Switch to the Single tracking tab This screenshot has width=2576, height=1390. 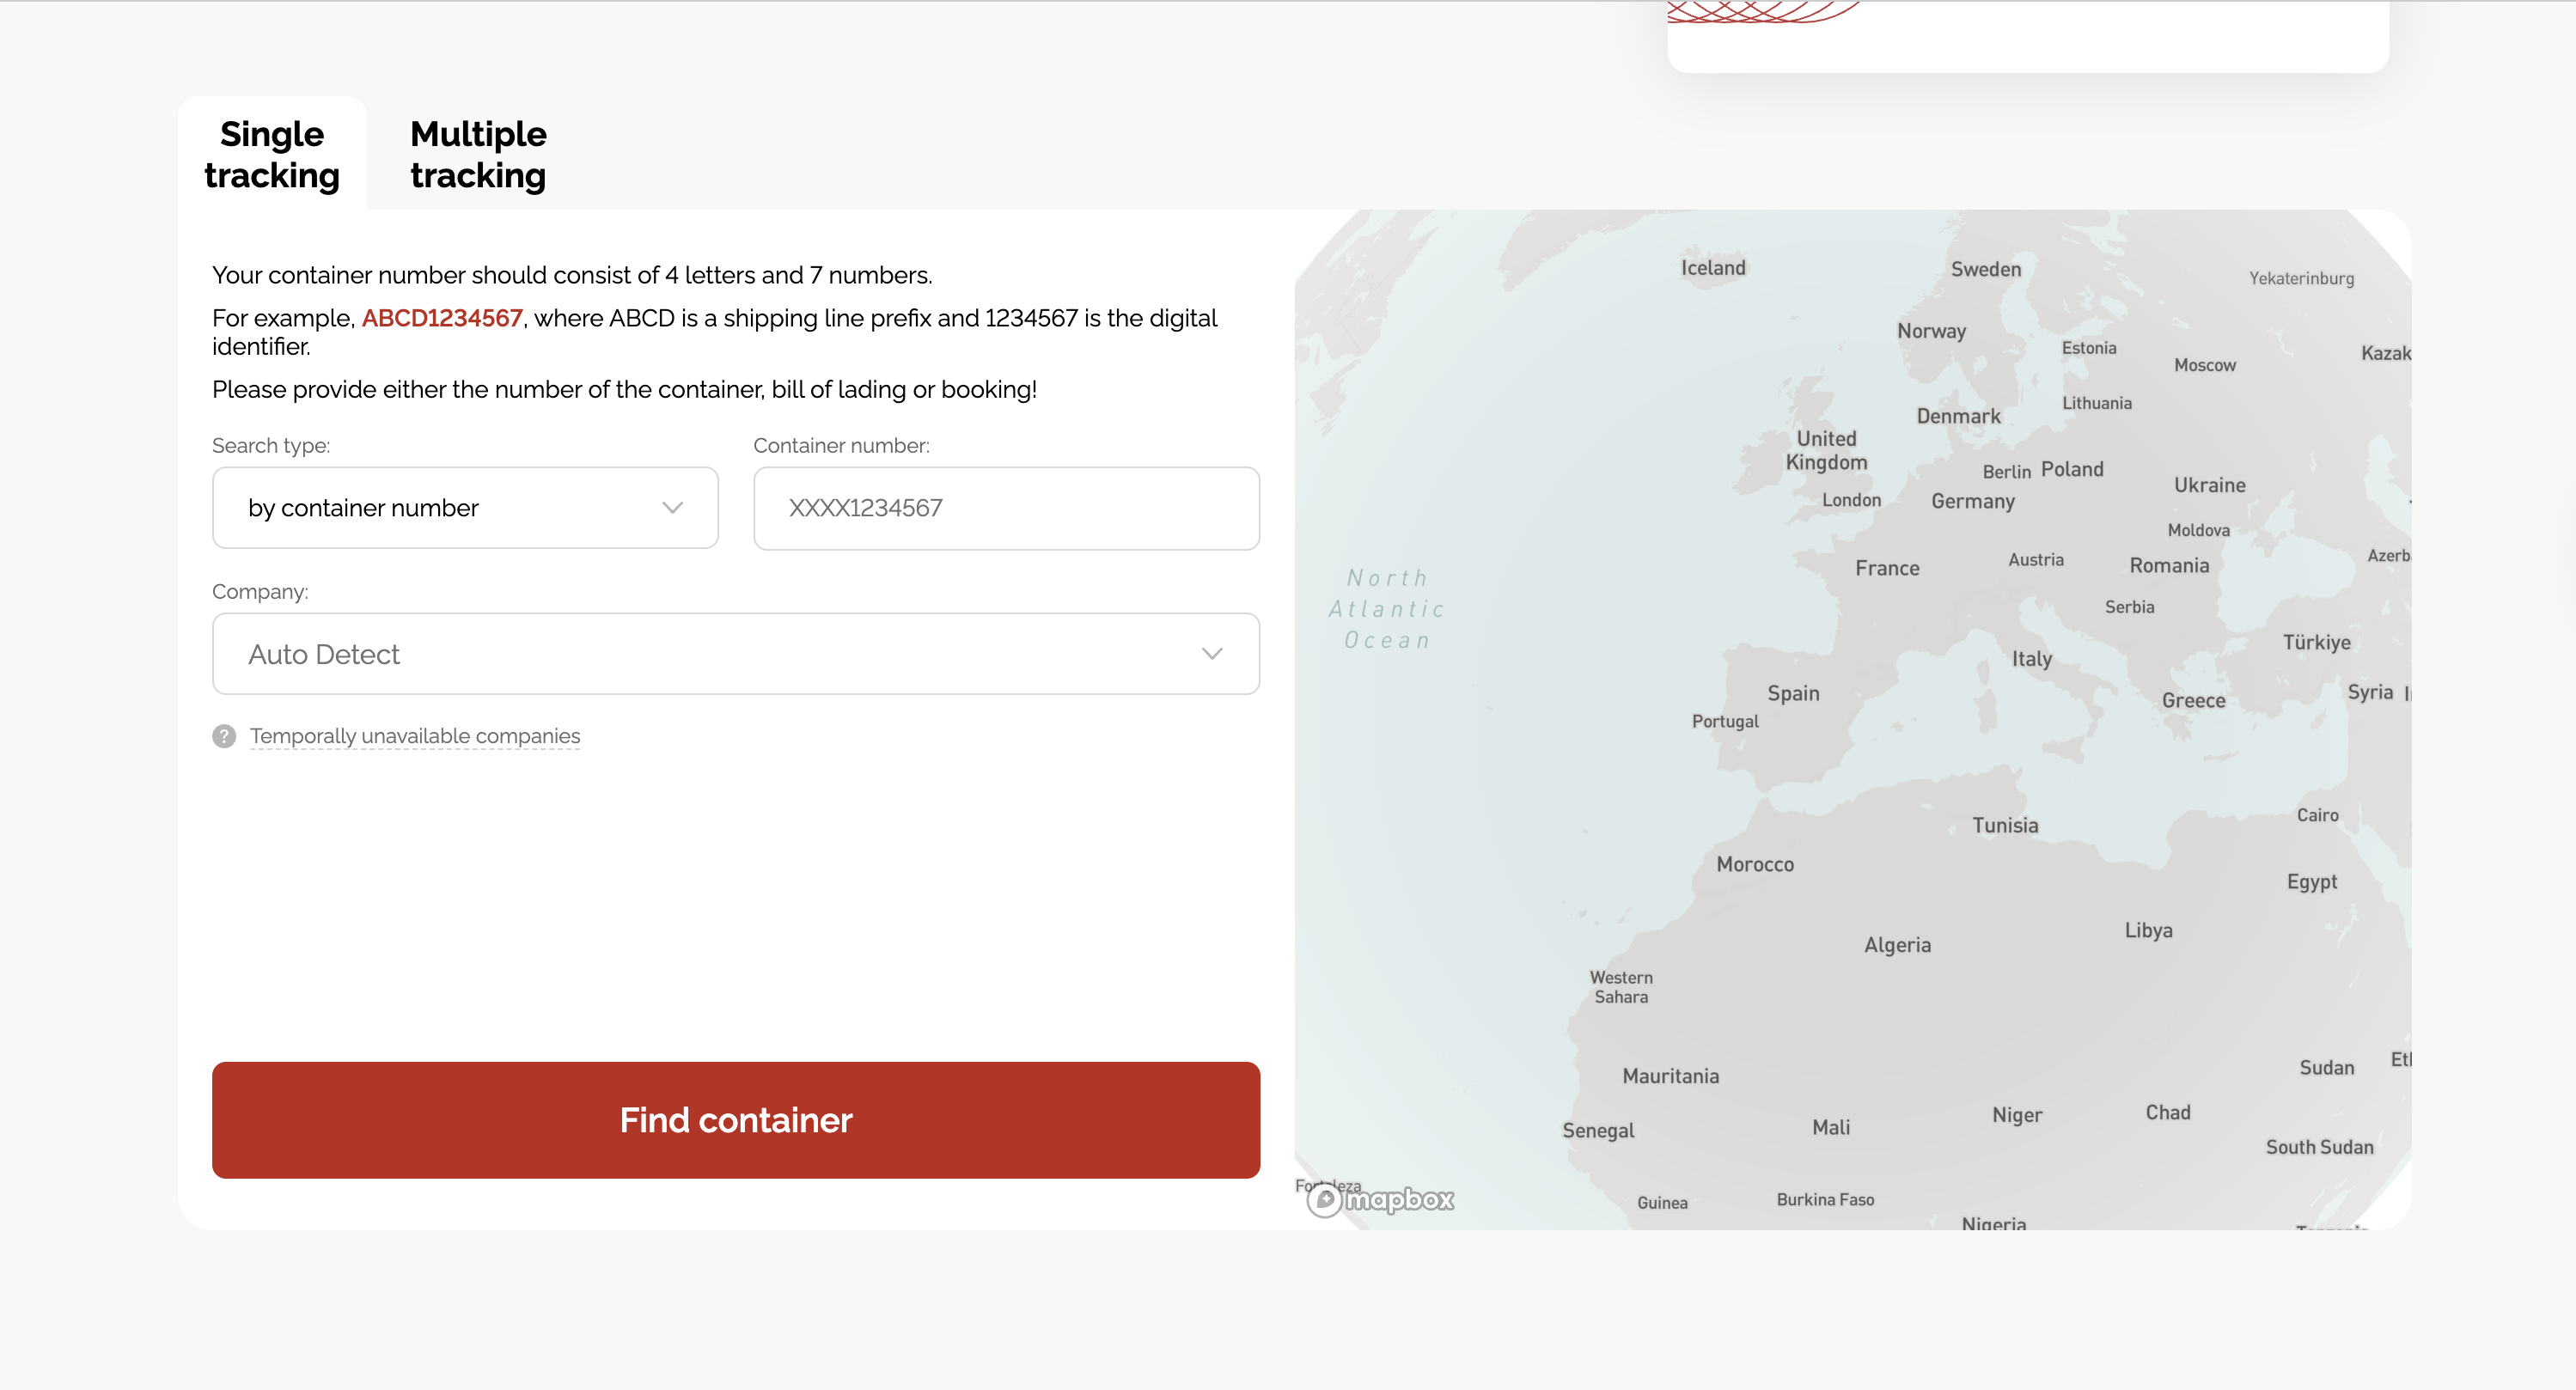(x=272, y=154)
